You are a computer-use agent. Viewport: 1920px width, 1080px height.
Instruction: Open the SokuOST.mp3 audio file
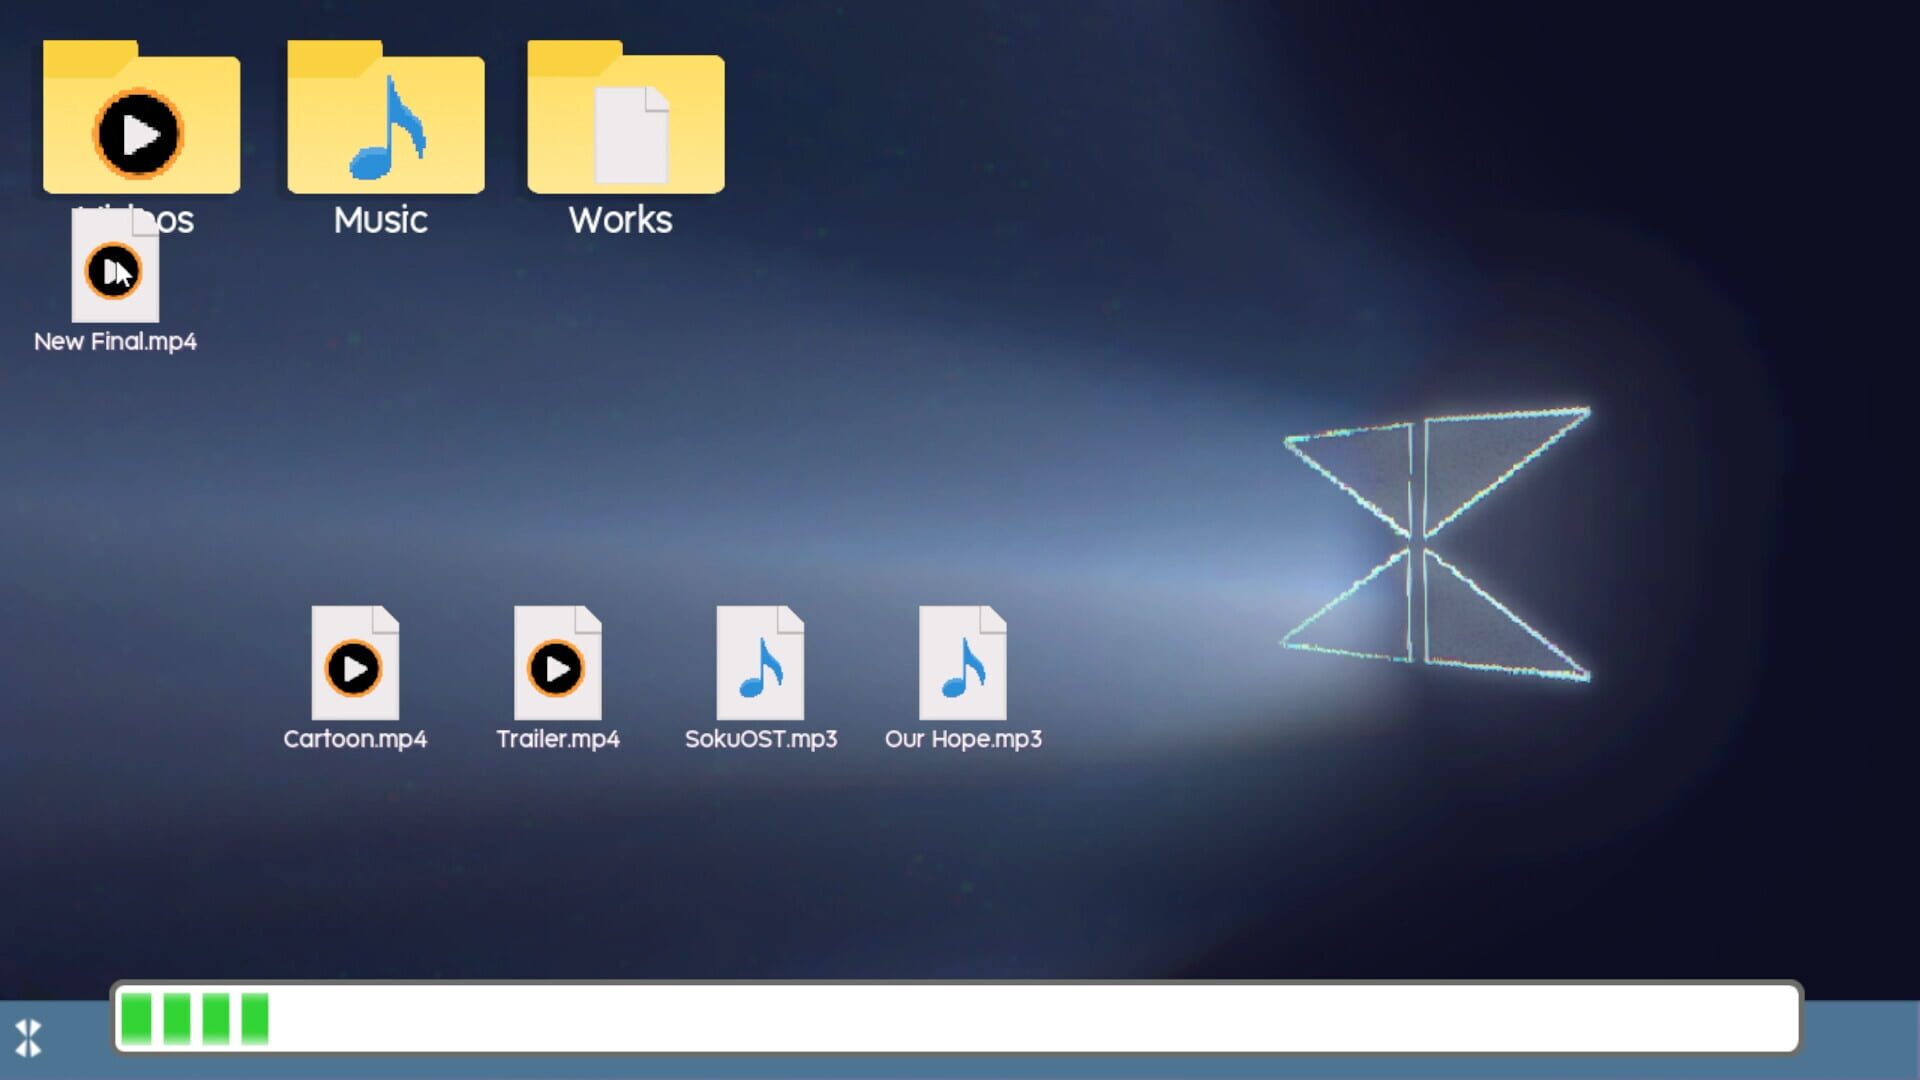[x=760, y=665]
